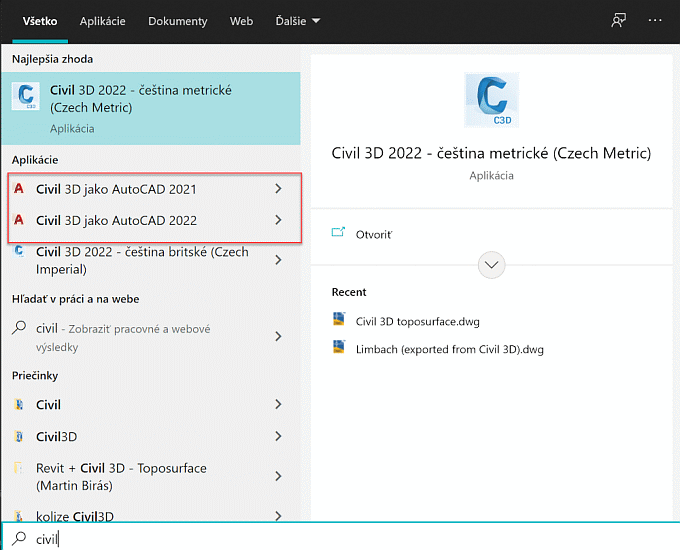Select the Civil folder result

pos(150,405)
